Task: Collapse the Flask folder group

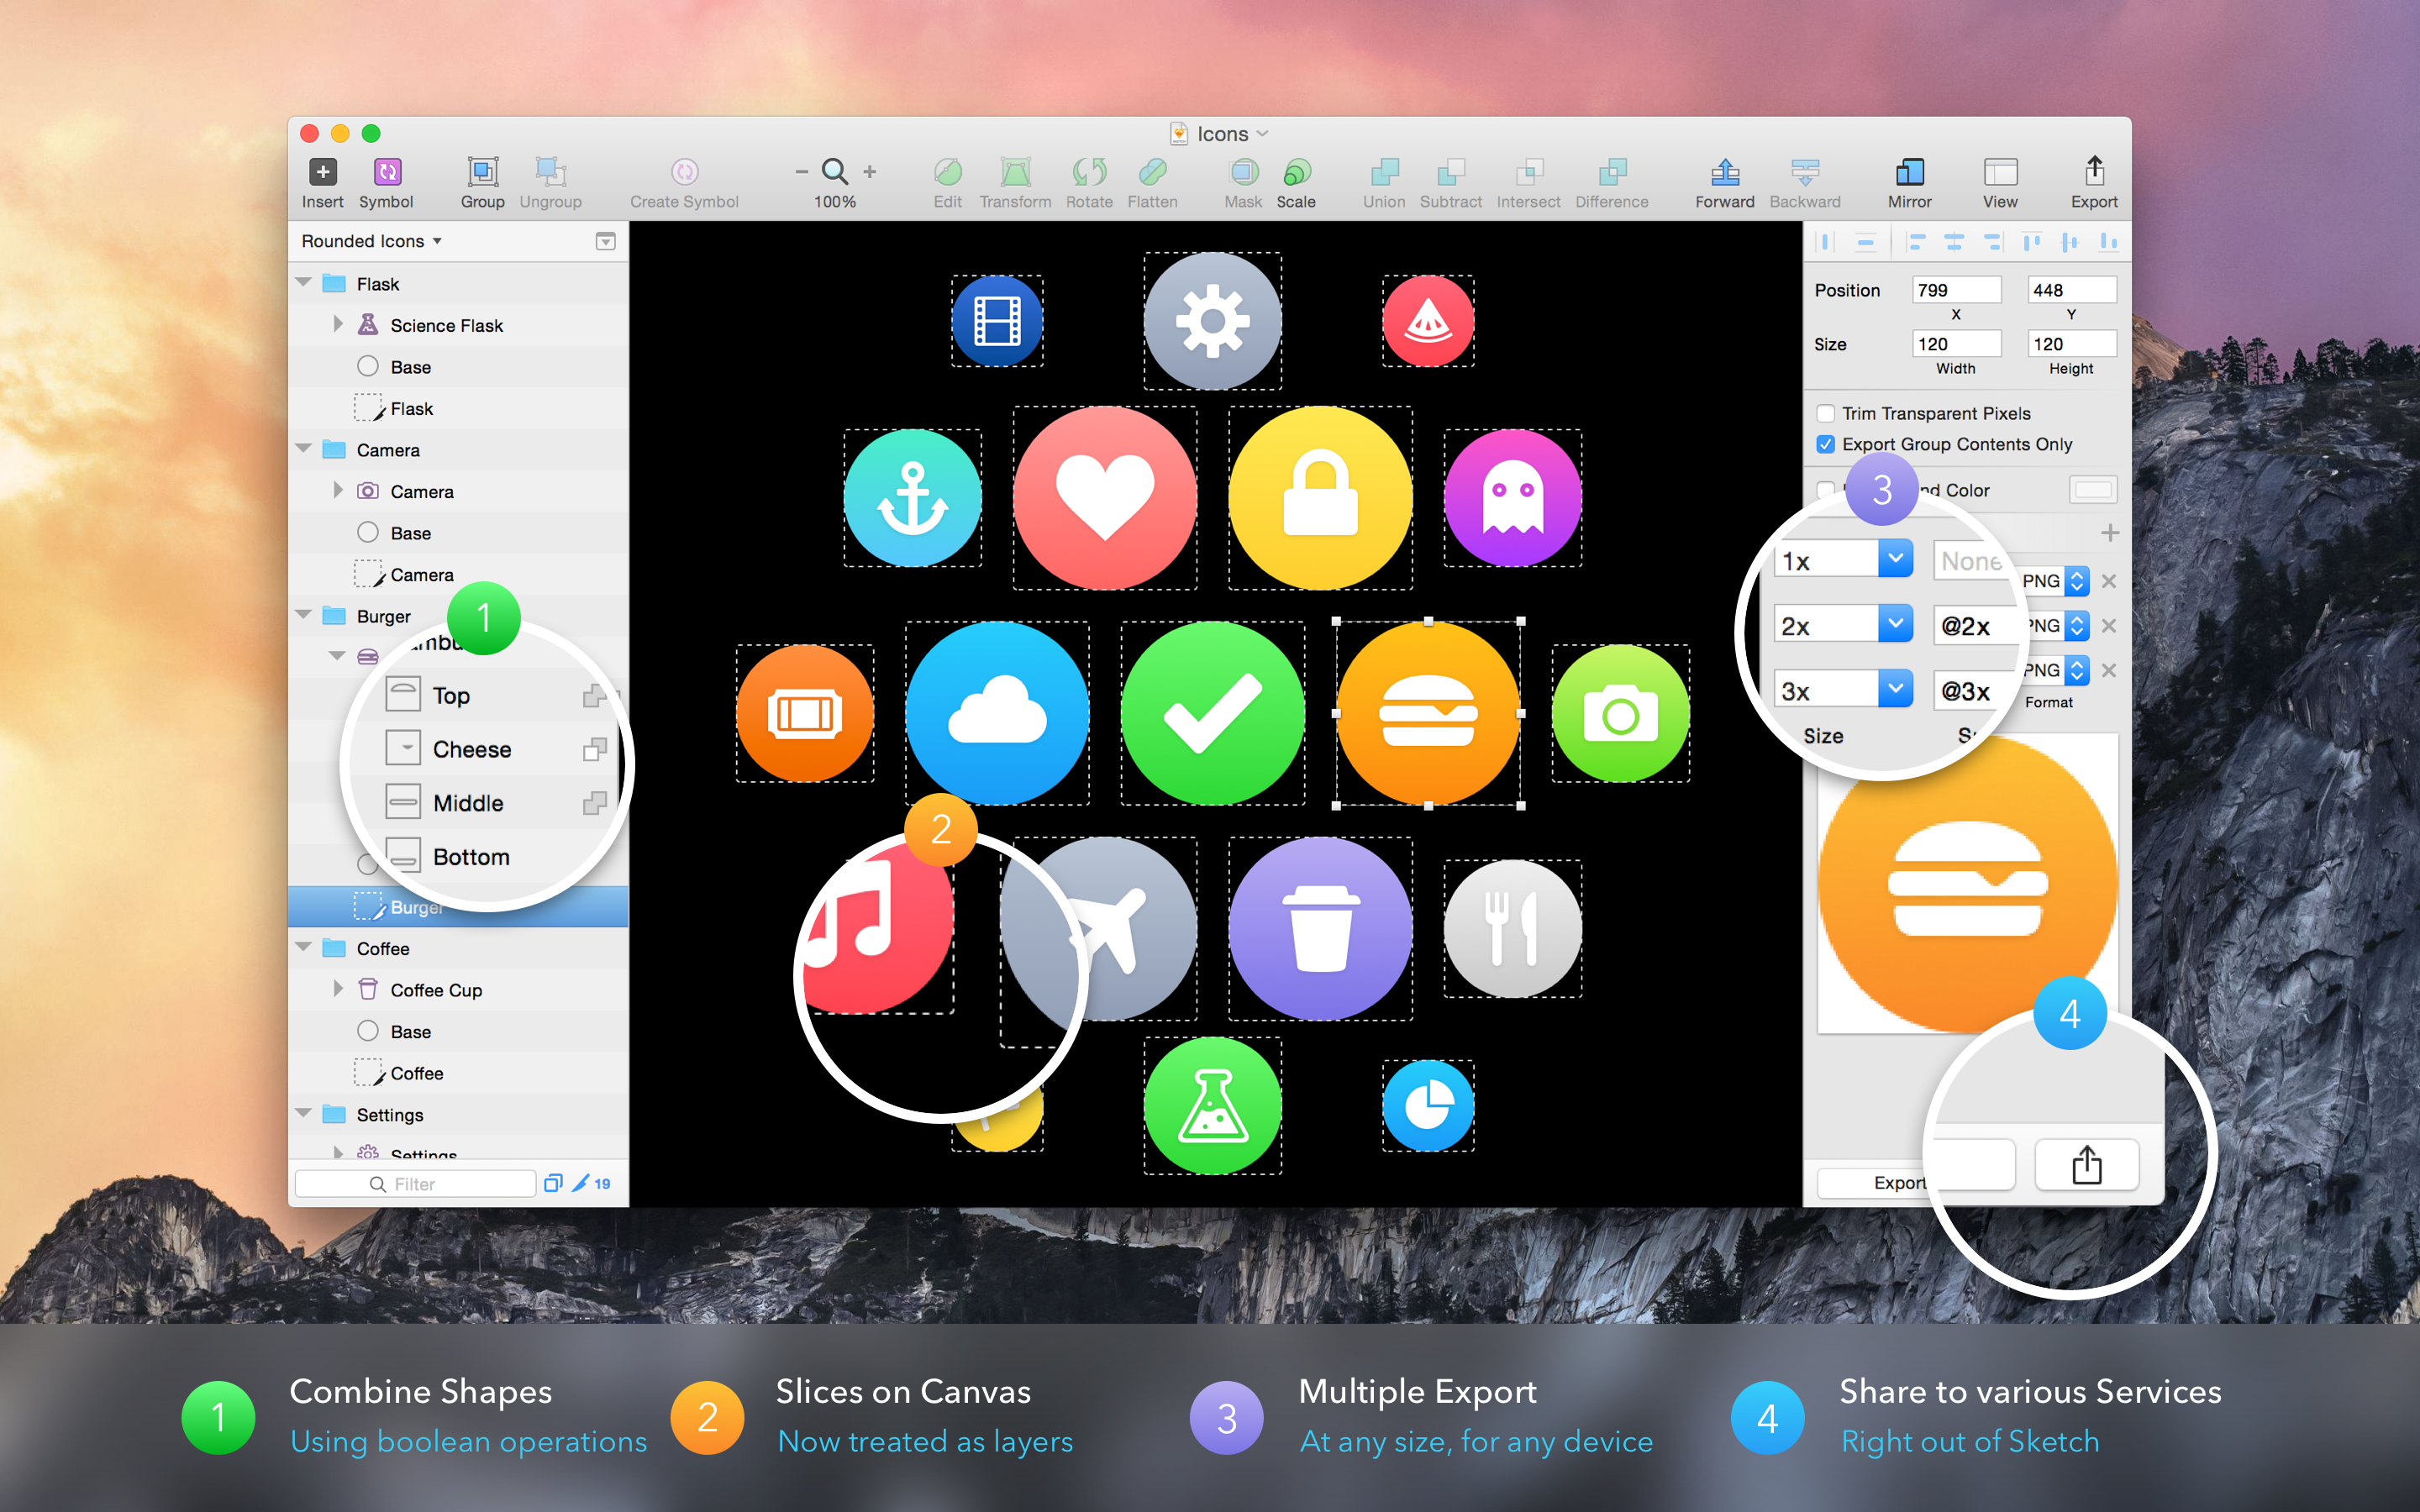Action: [x=304, y=283]
